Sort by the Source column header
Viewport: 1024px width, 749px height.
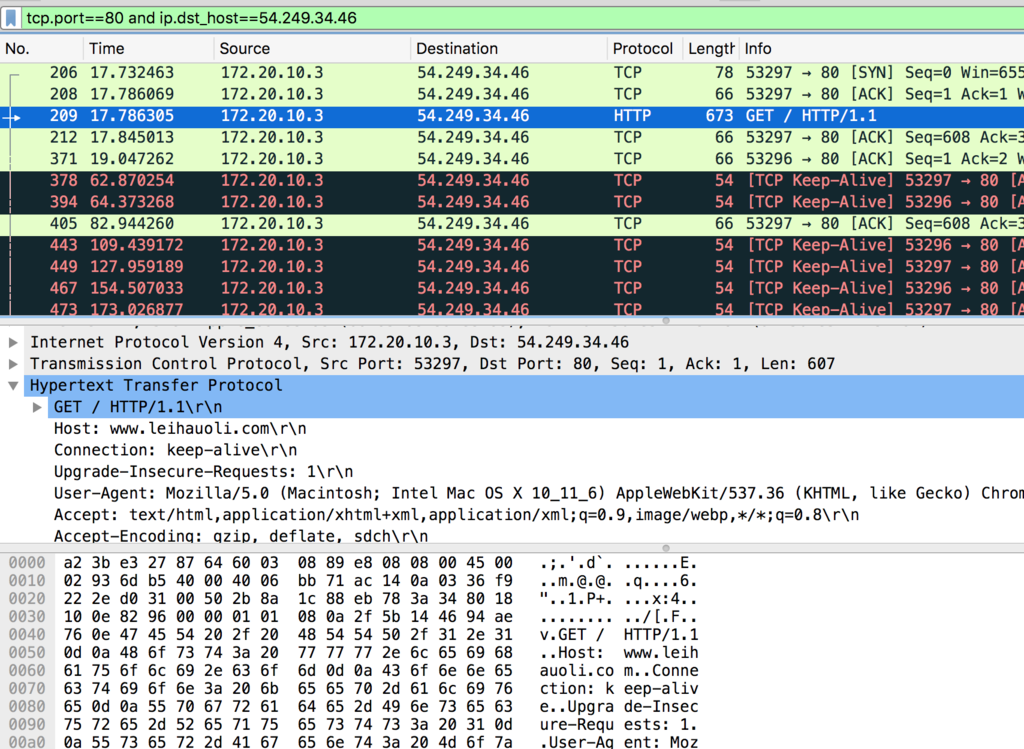pyautogui.click(x=312, y=49)
